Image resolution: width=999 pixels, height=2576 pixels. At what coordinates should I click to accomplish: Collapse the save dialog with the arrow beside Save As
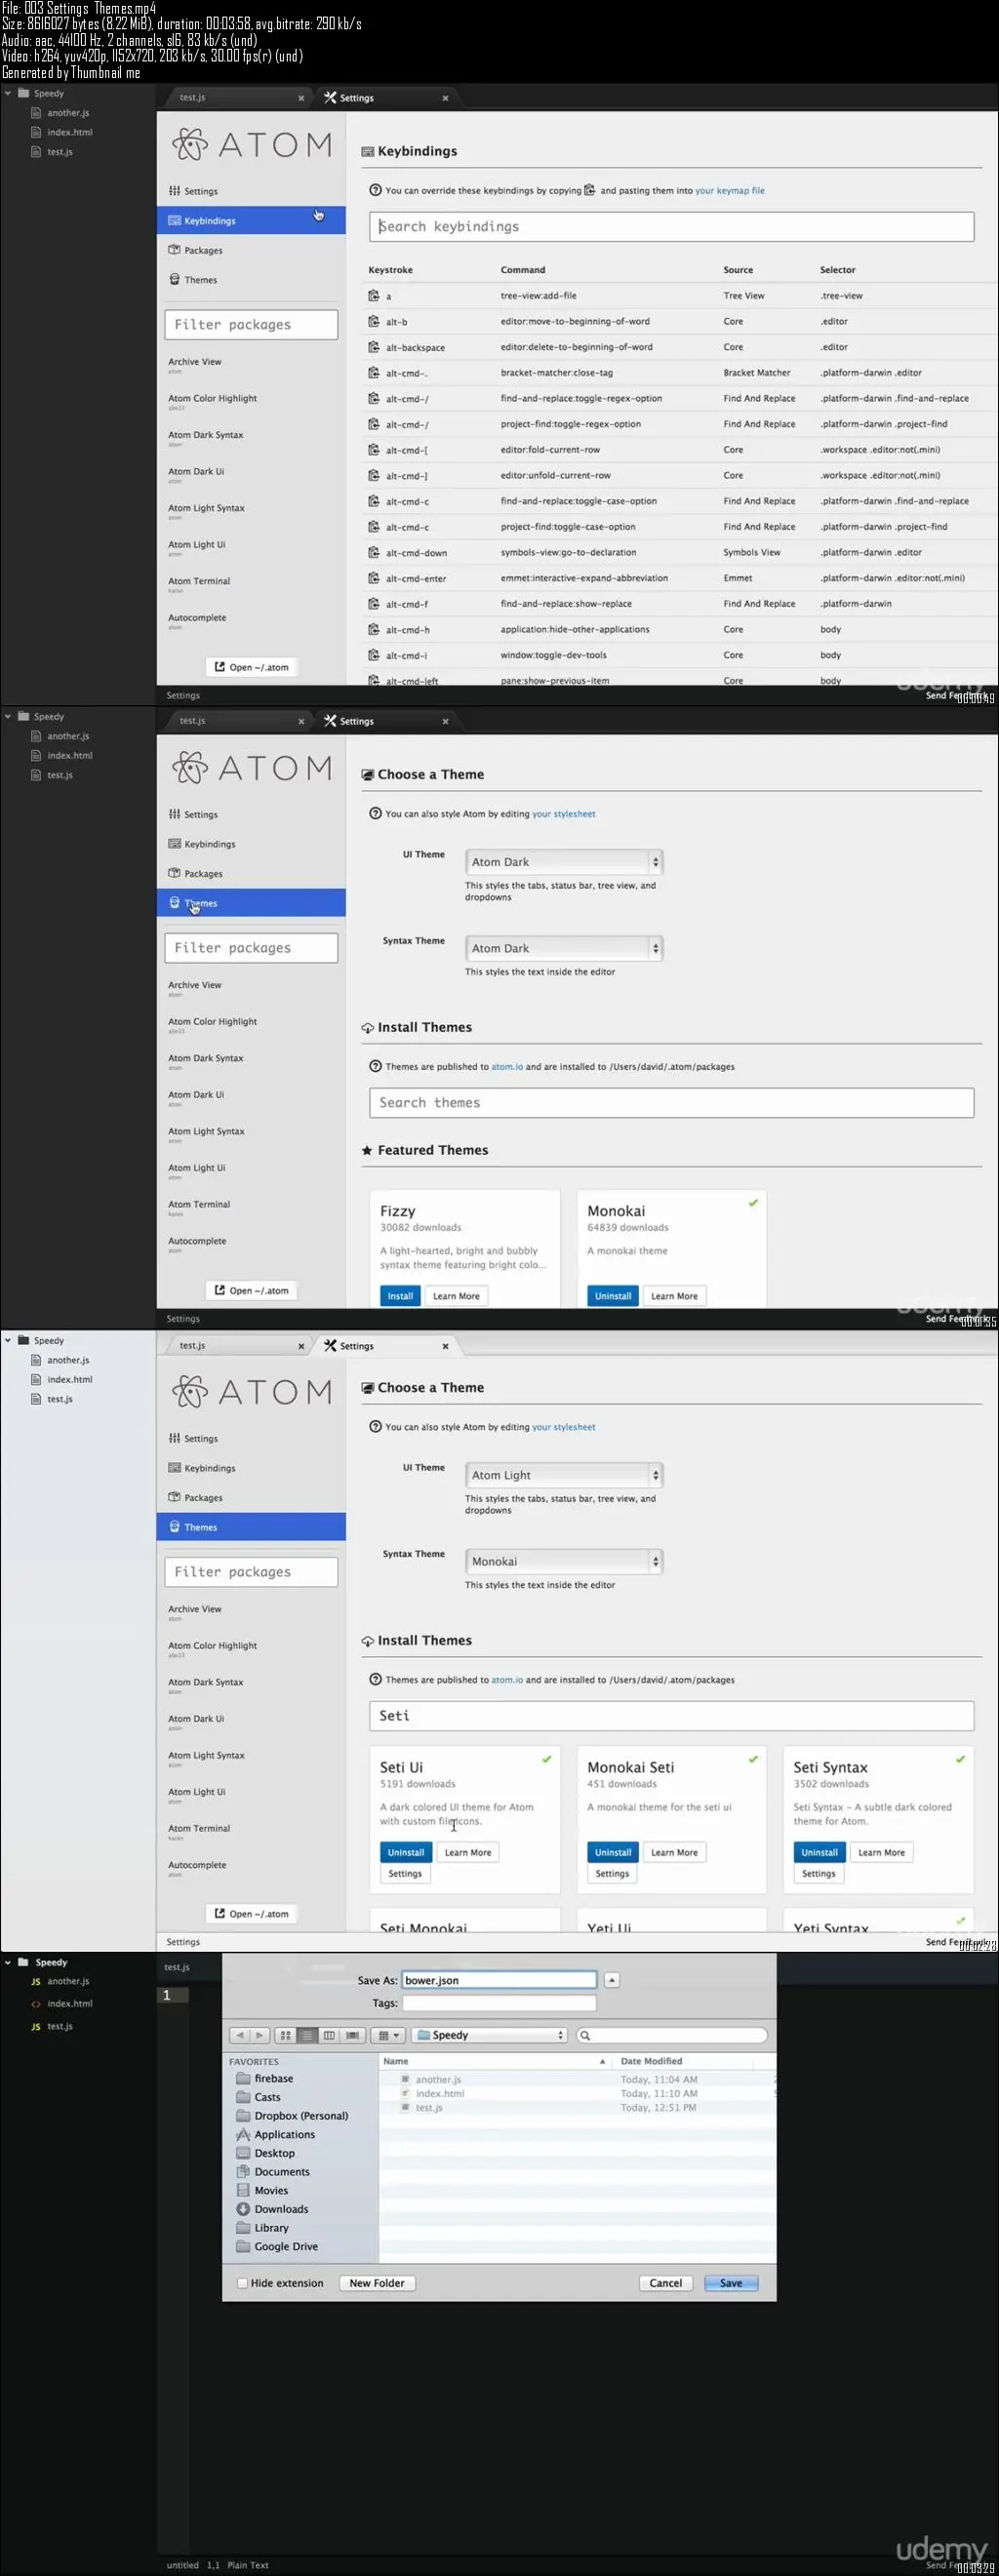612,1980
